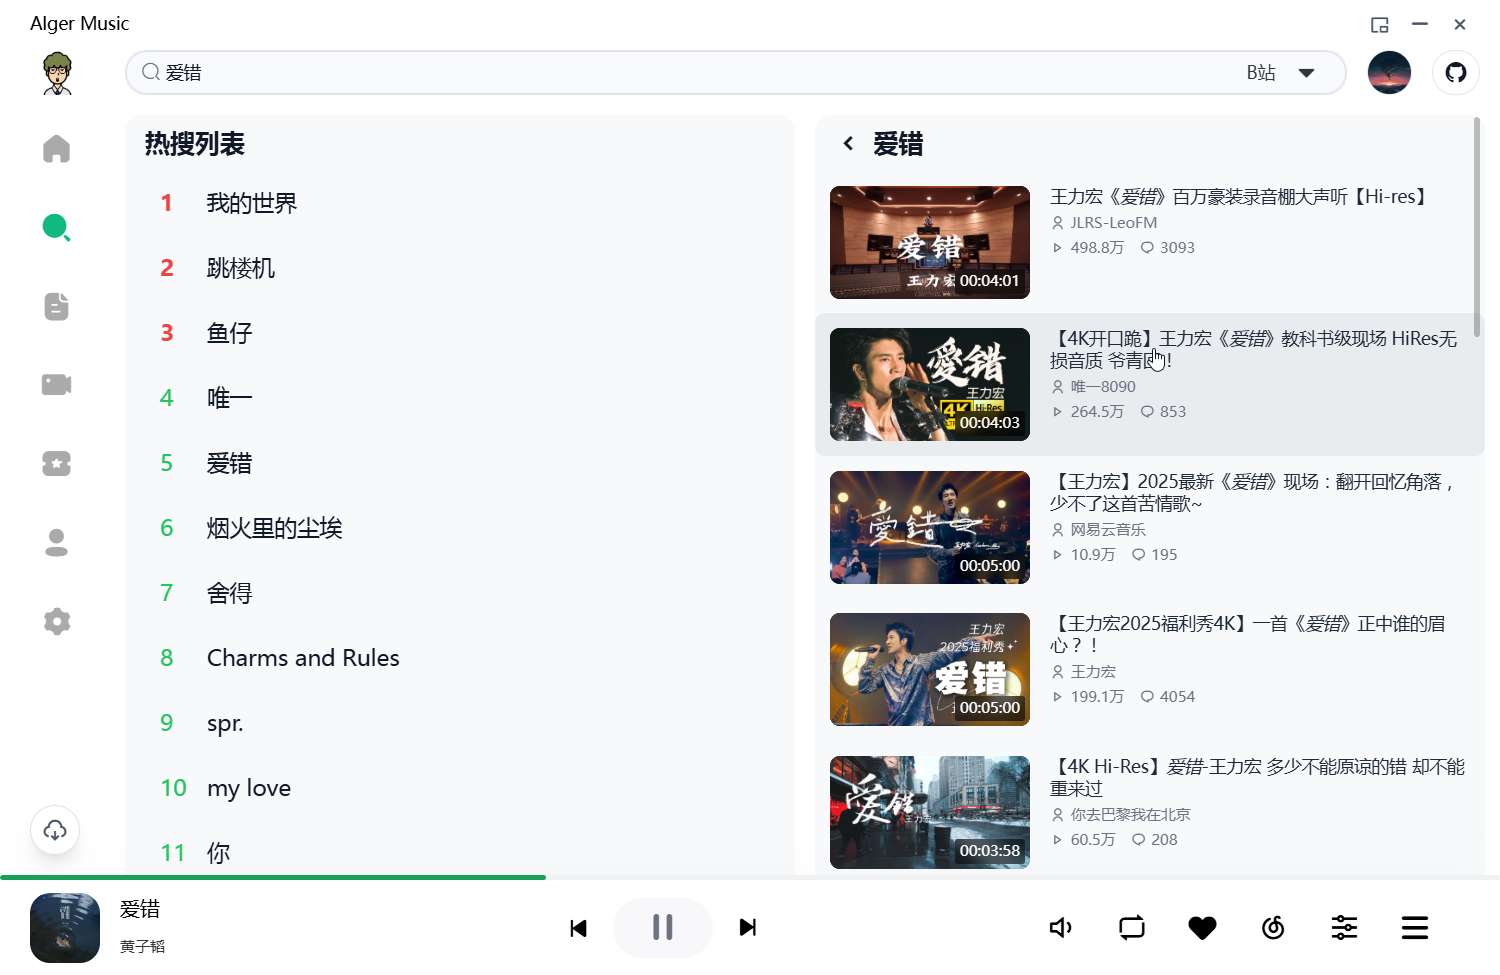
Task: Open thumbnail of 2025最新 现场 video
Action: pos(930,527)
